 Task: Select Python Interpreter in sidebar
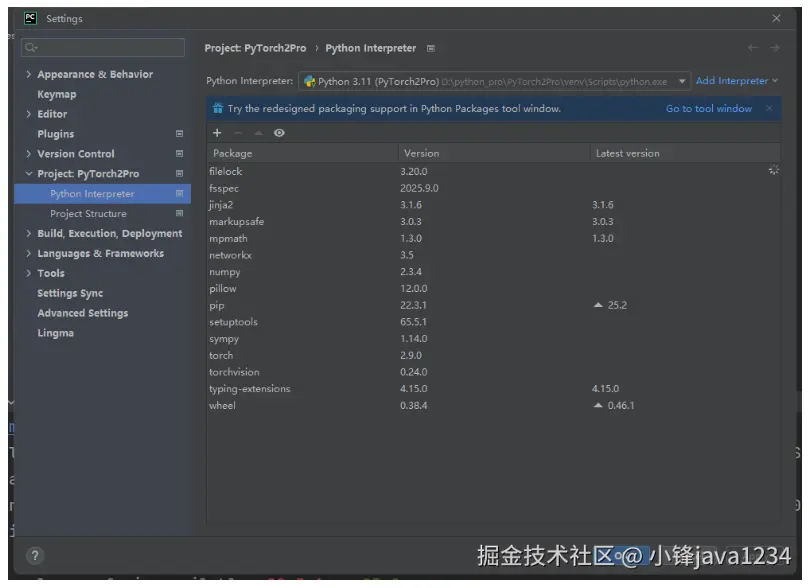click(x=102, y=194)
